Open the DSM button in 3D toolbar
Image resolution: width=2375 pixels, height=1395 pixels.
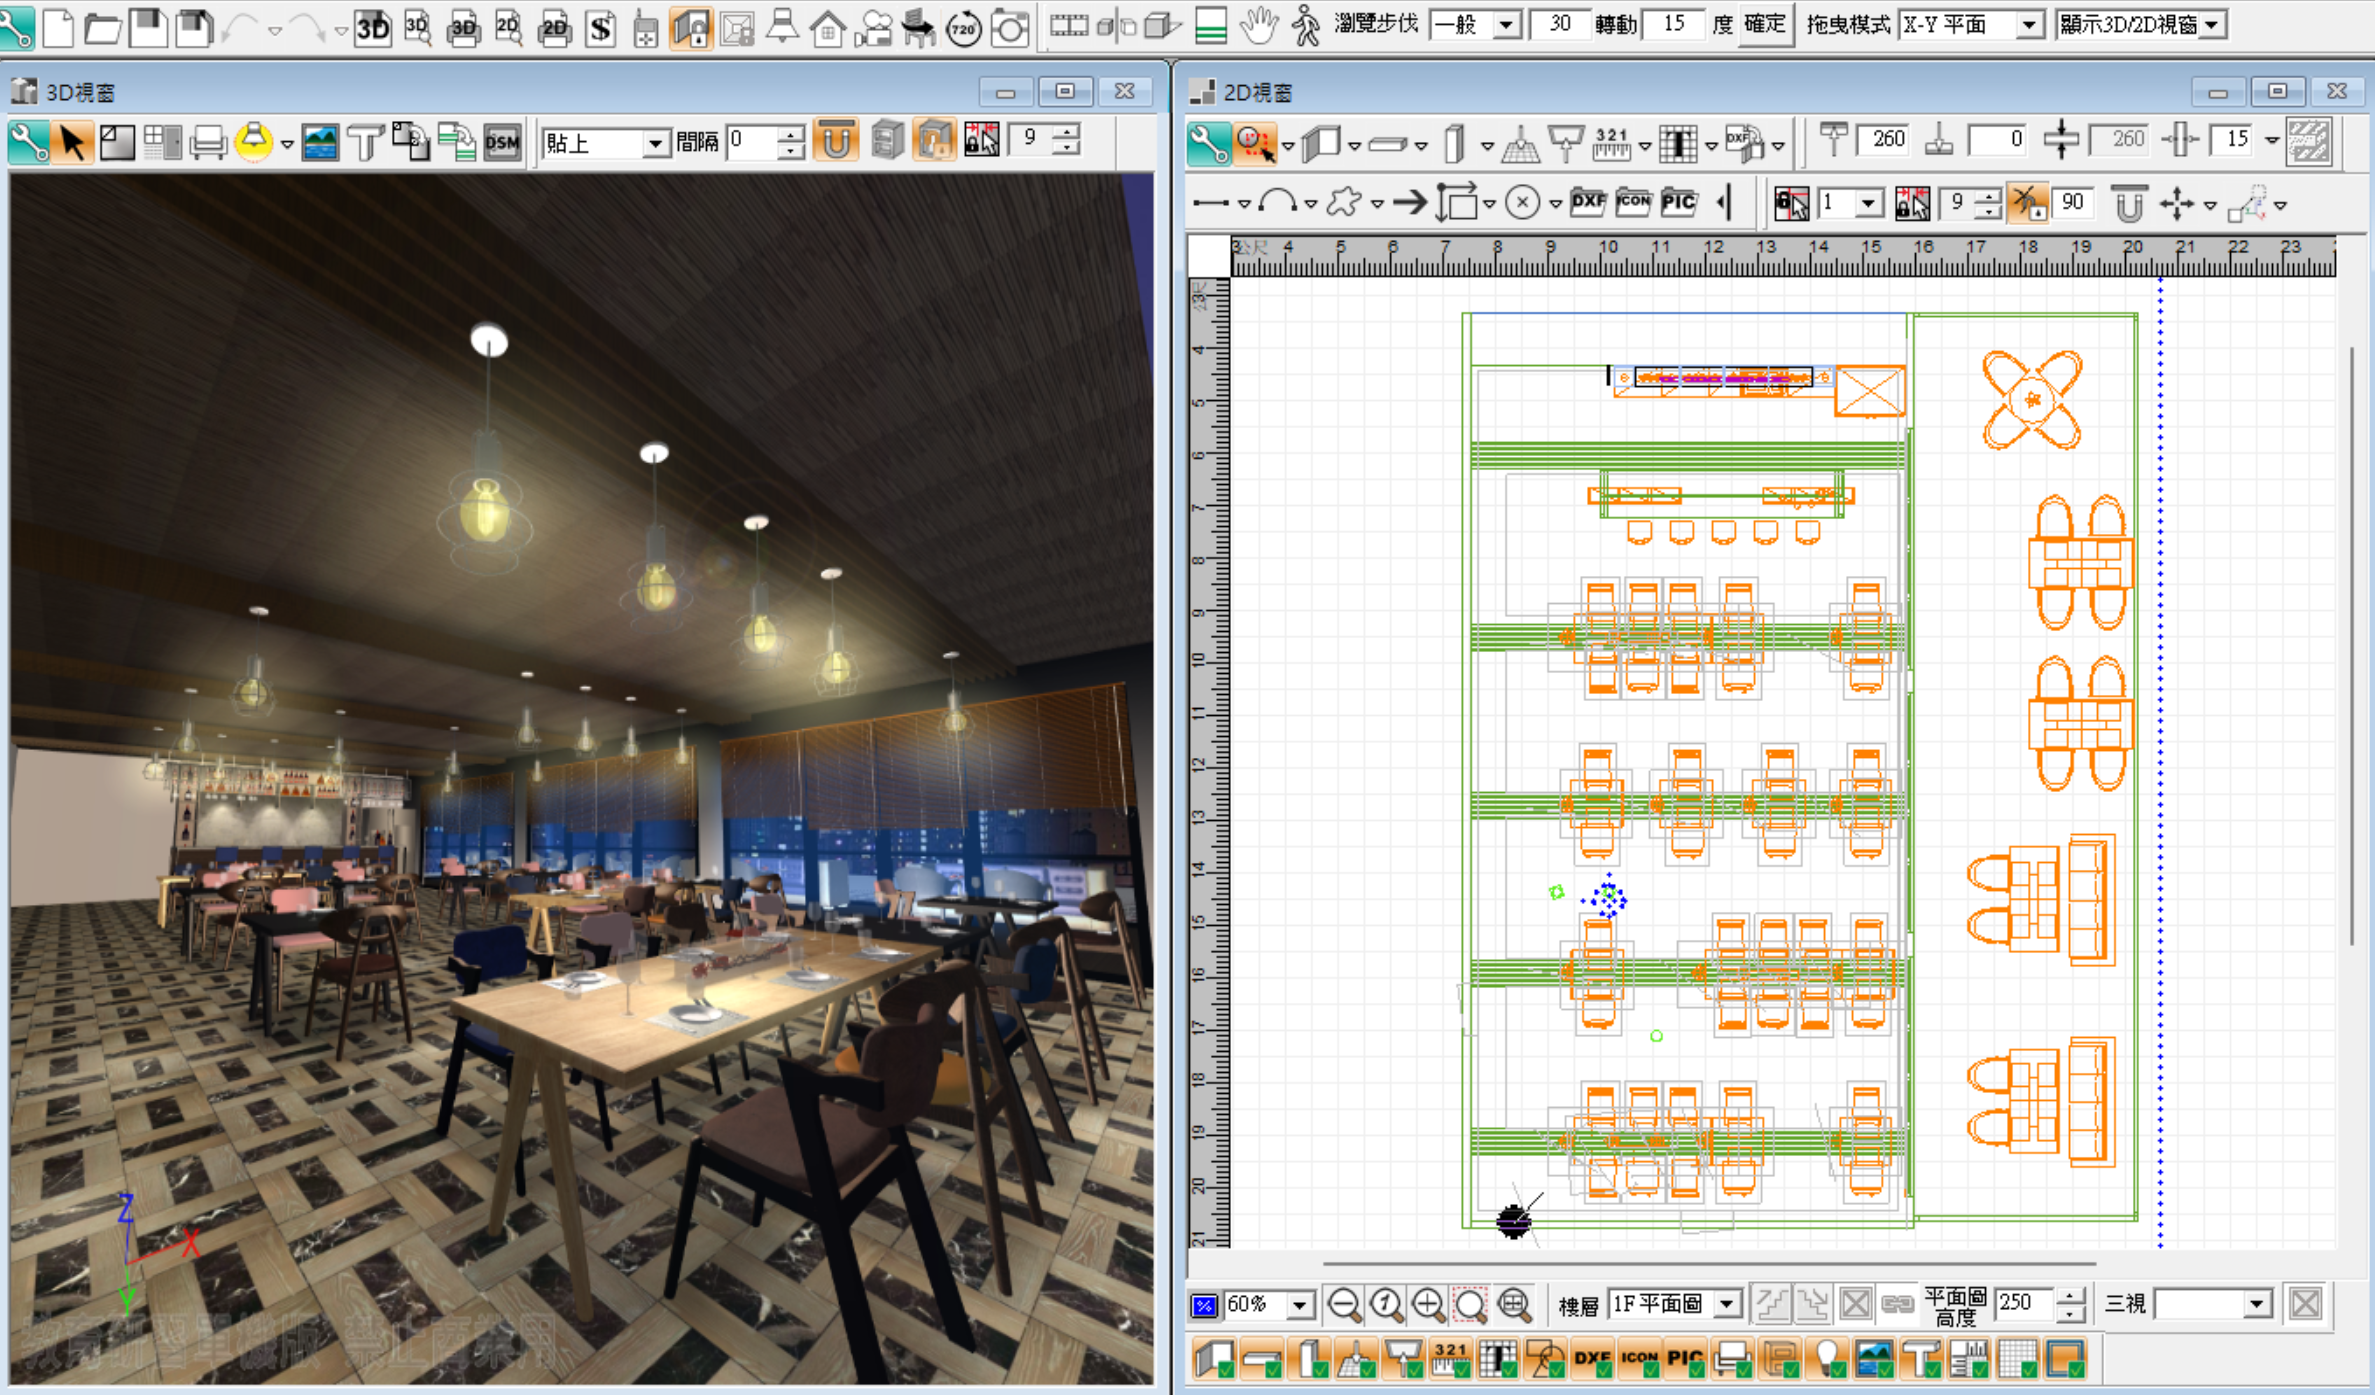click(x=502, y=142)
